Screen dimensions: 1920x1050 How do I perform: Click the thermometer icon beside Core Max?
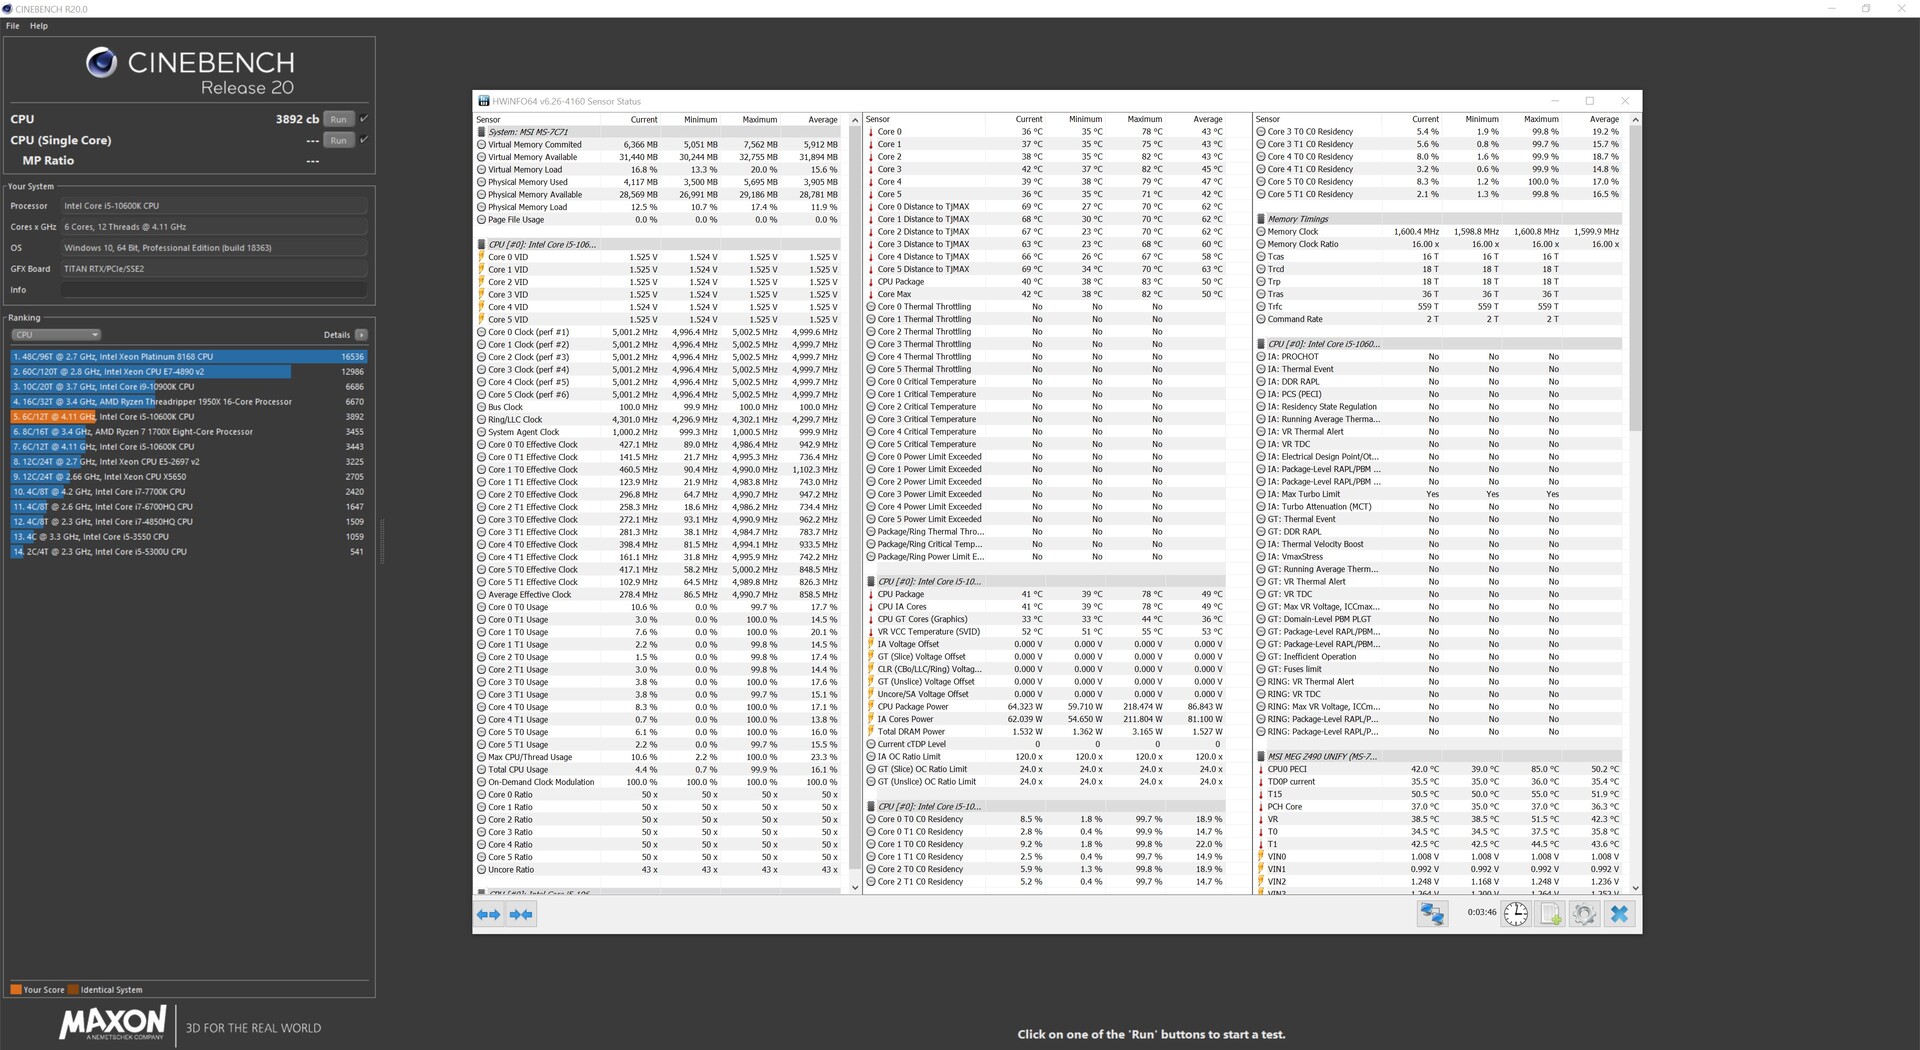tap(871, 294)
